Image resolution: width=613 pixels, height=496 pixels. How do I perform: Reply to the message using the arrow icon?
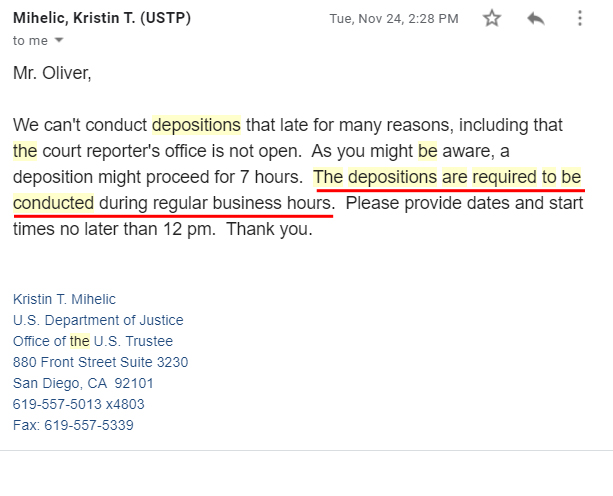click(536, 18)
